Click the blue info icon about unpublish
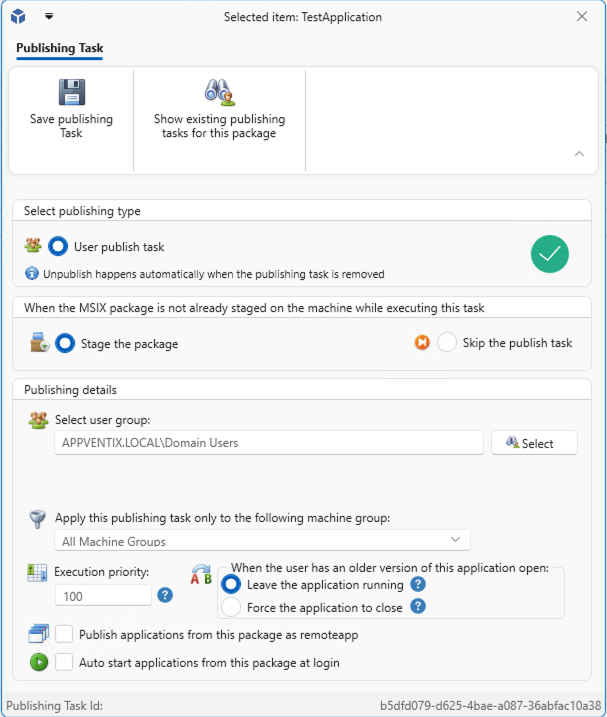Screen dimensions: 607x717 (x=33, y=273)
